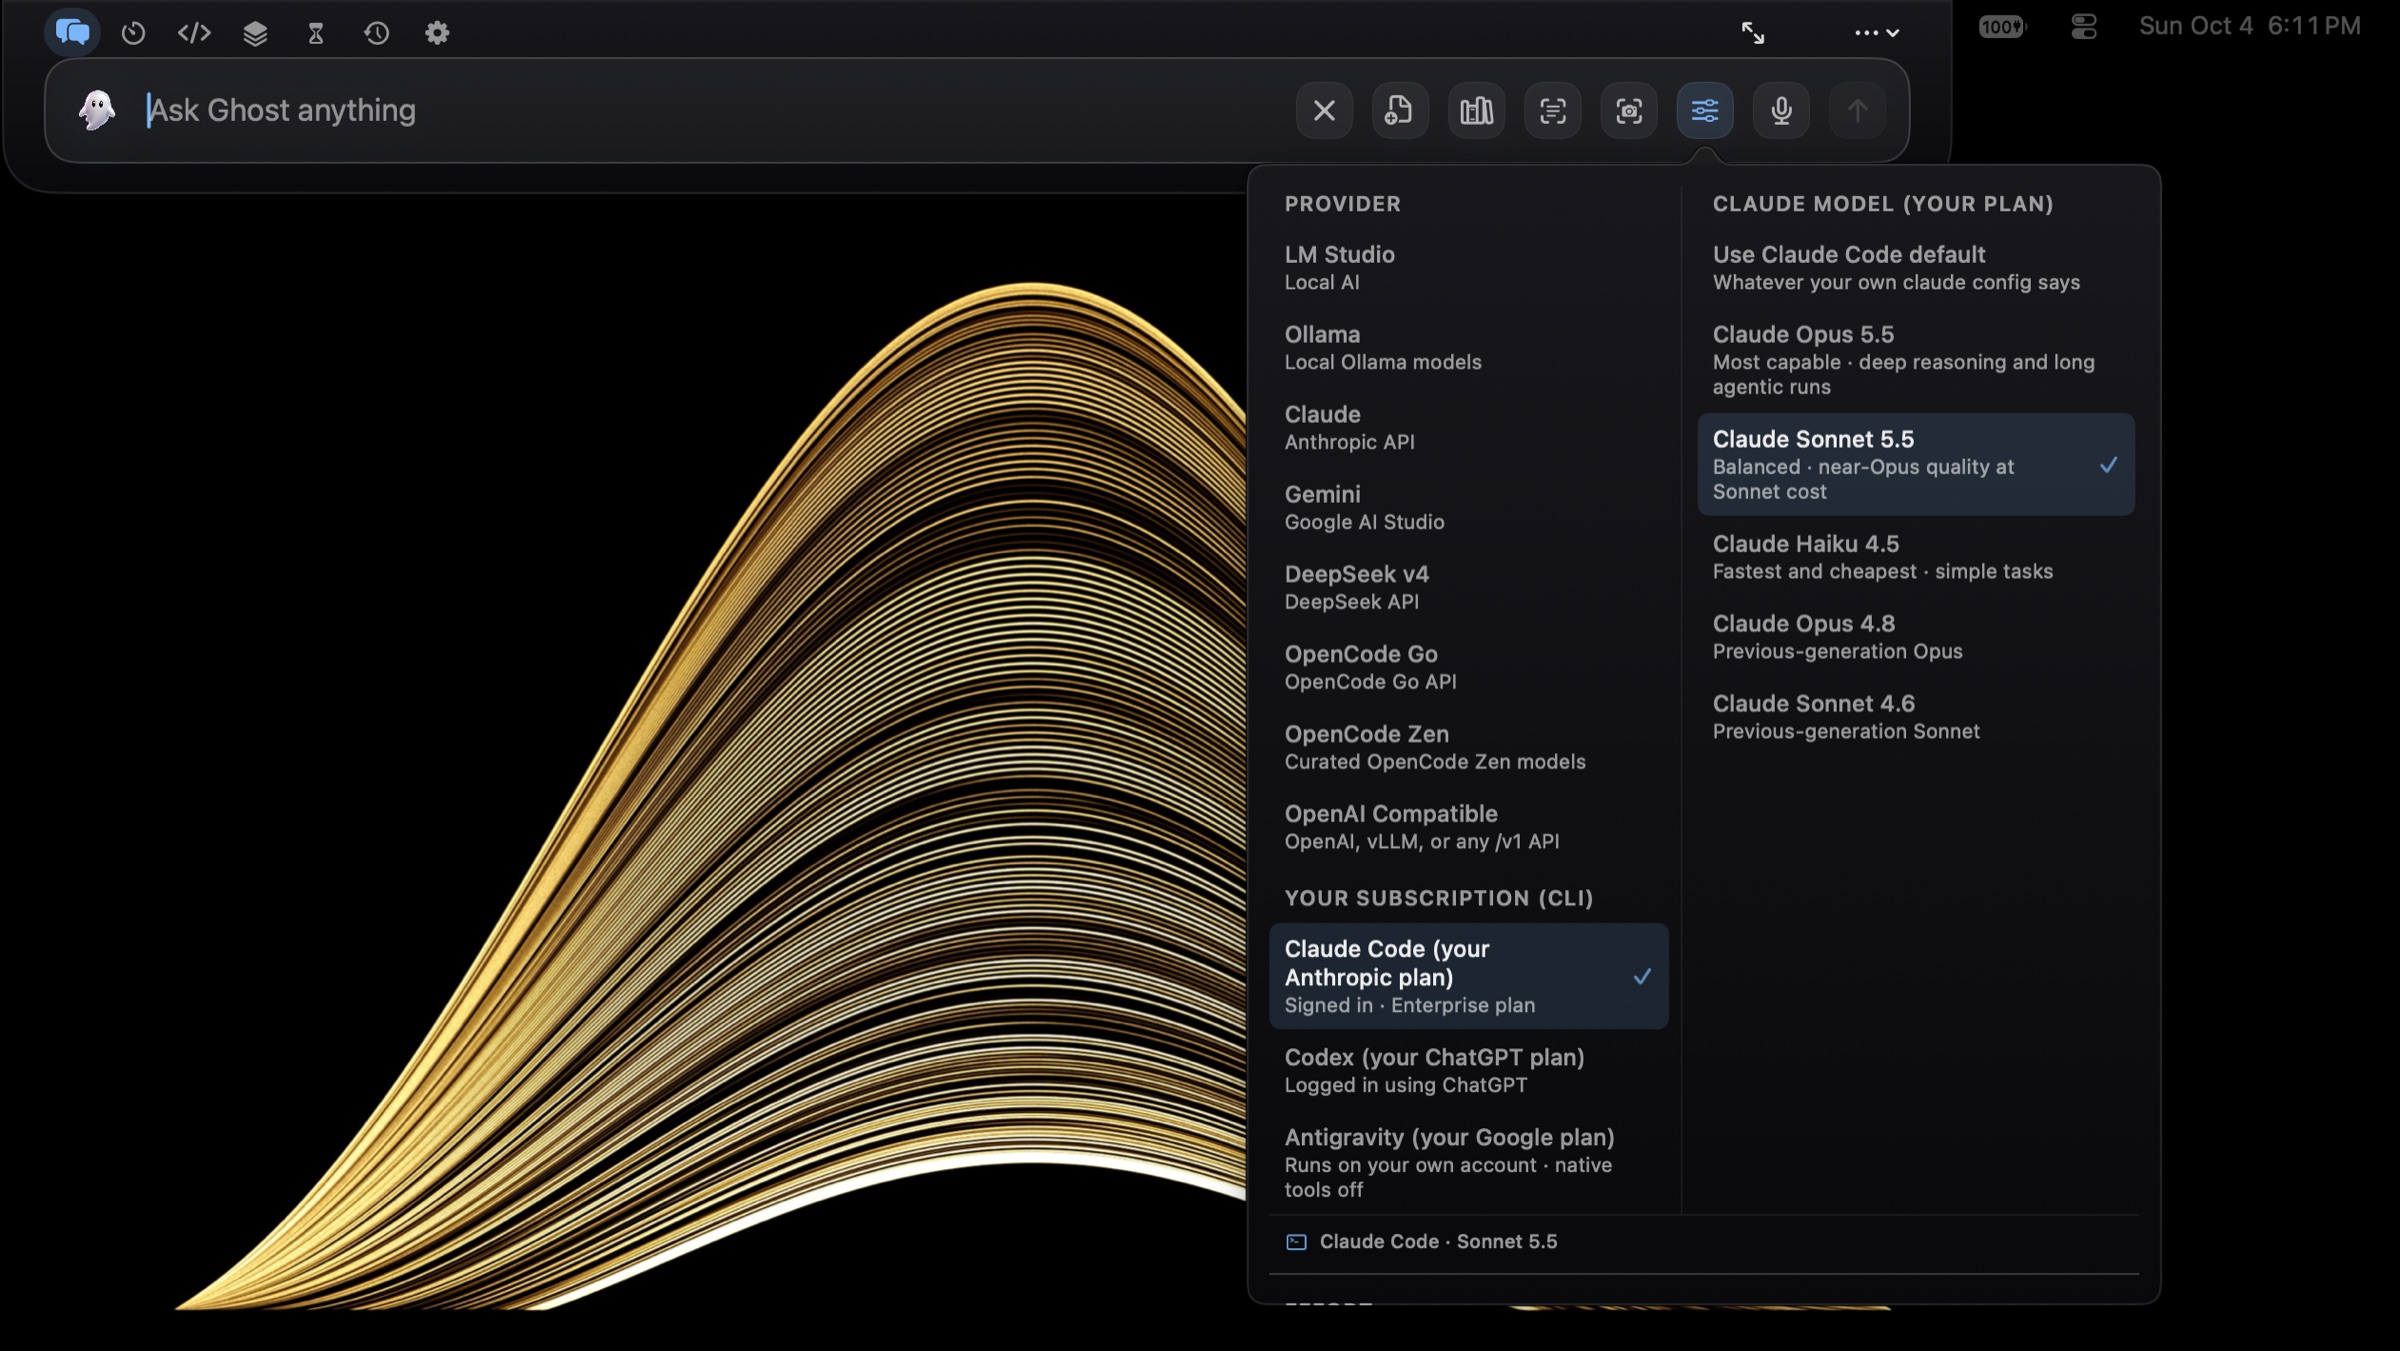This screenshot has height=1351, width=2400.
Task: Open macOS Control Center icon
Action: pyautogui.click(x=2084, y=26)
